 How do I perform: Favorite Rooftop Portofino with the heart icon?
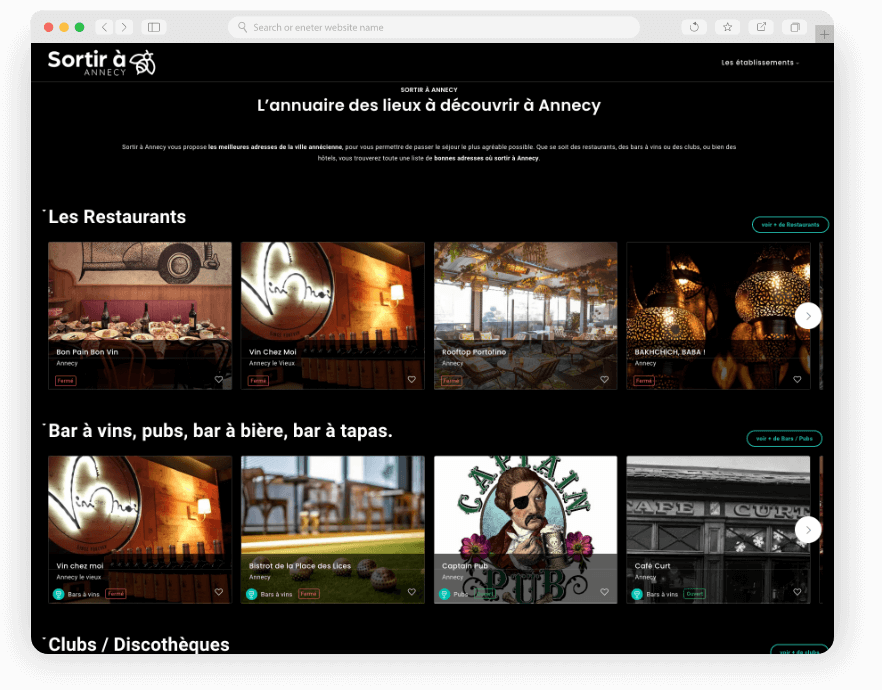pos(604,380)
